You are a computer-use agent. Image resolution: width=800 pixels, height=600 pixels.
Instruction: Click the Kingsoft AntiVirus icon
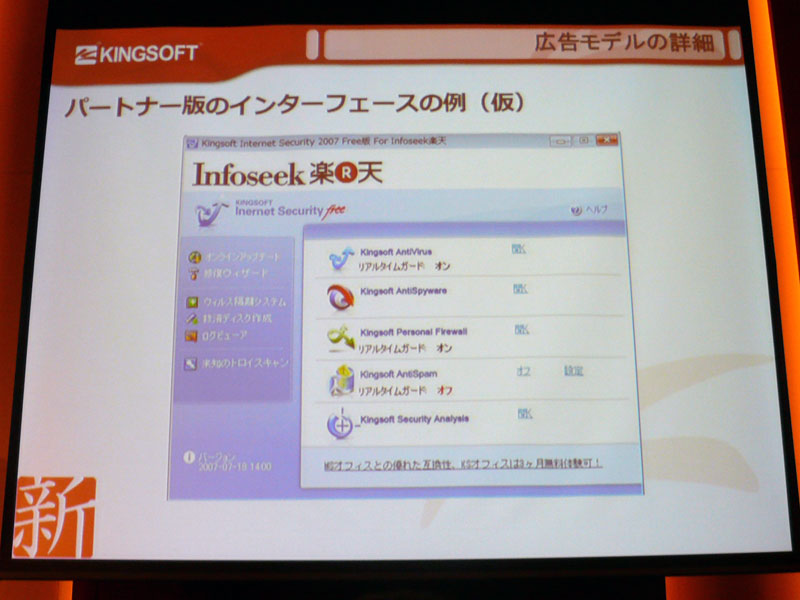click(x=341, y=259)
